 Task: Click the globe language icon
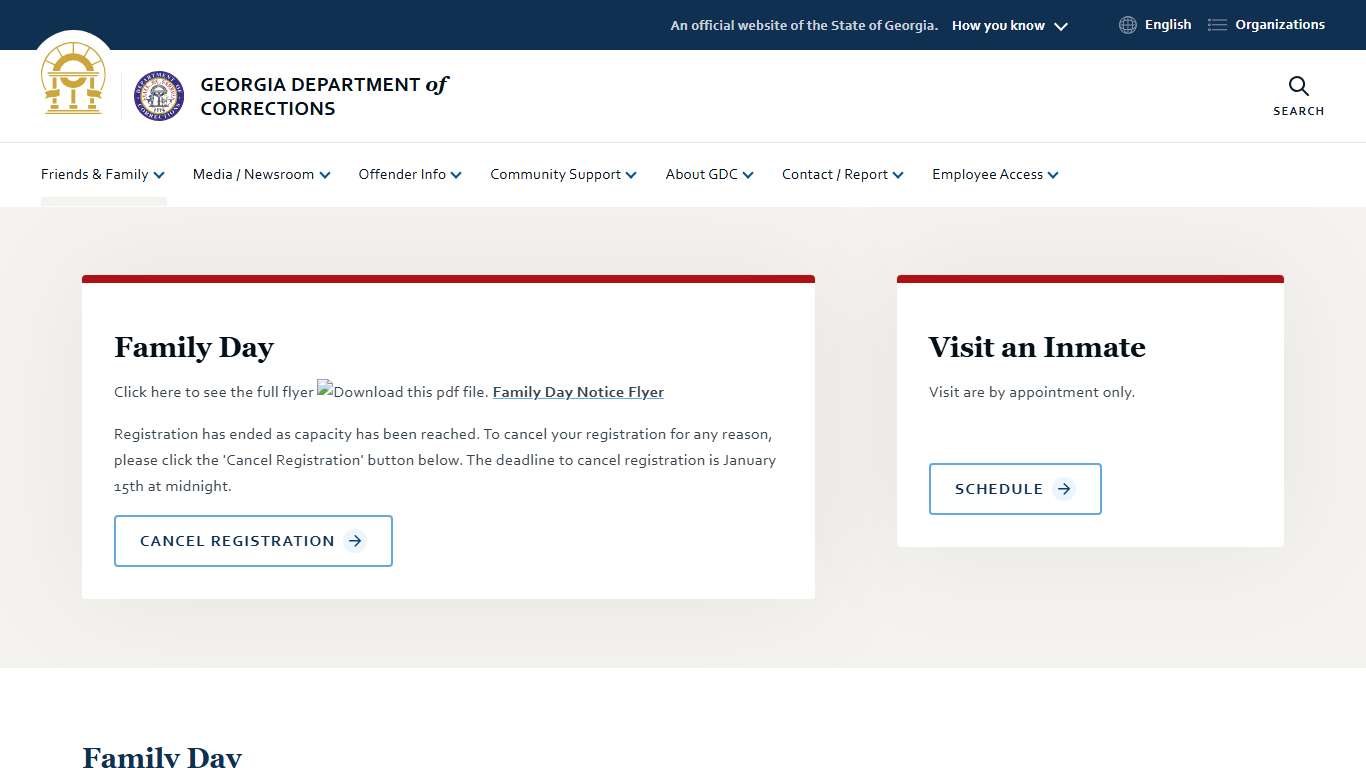click(x=1128, y=25)
